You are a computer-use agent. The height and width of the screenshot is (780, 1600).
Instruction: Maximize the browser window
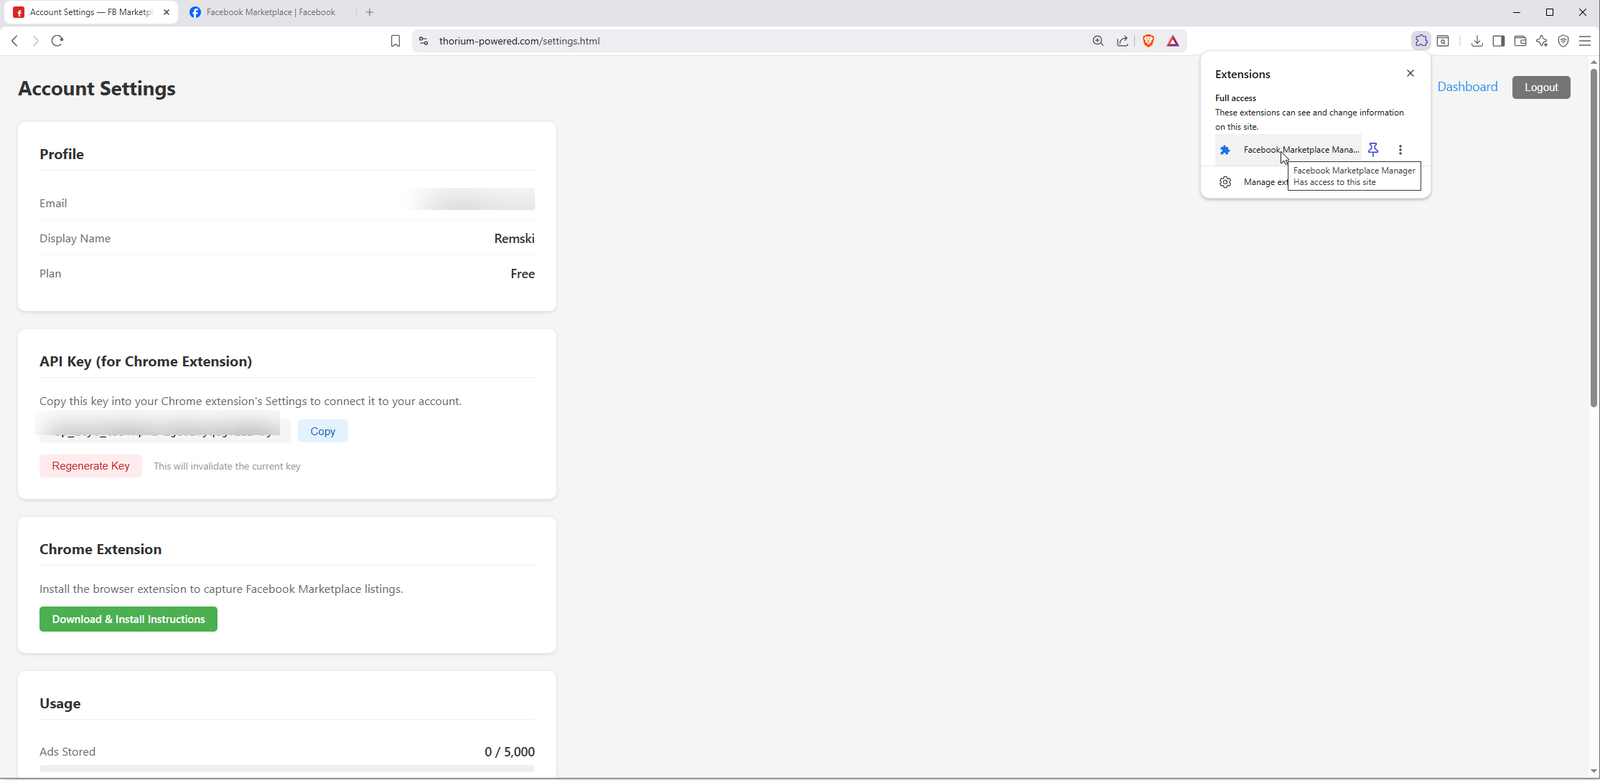point(1550,12)
